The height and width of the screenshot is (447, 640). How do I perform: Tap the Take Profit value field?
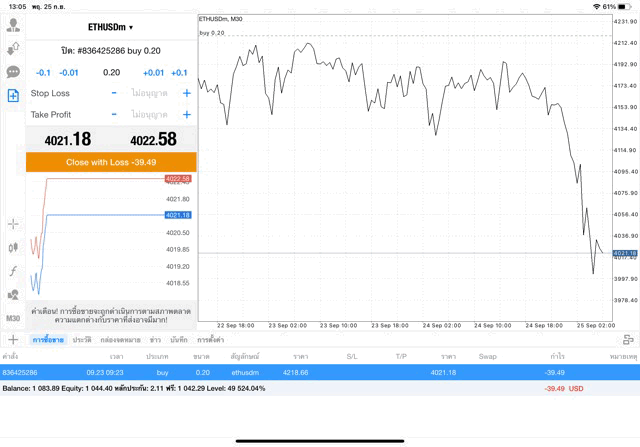coord(150,115)
